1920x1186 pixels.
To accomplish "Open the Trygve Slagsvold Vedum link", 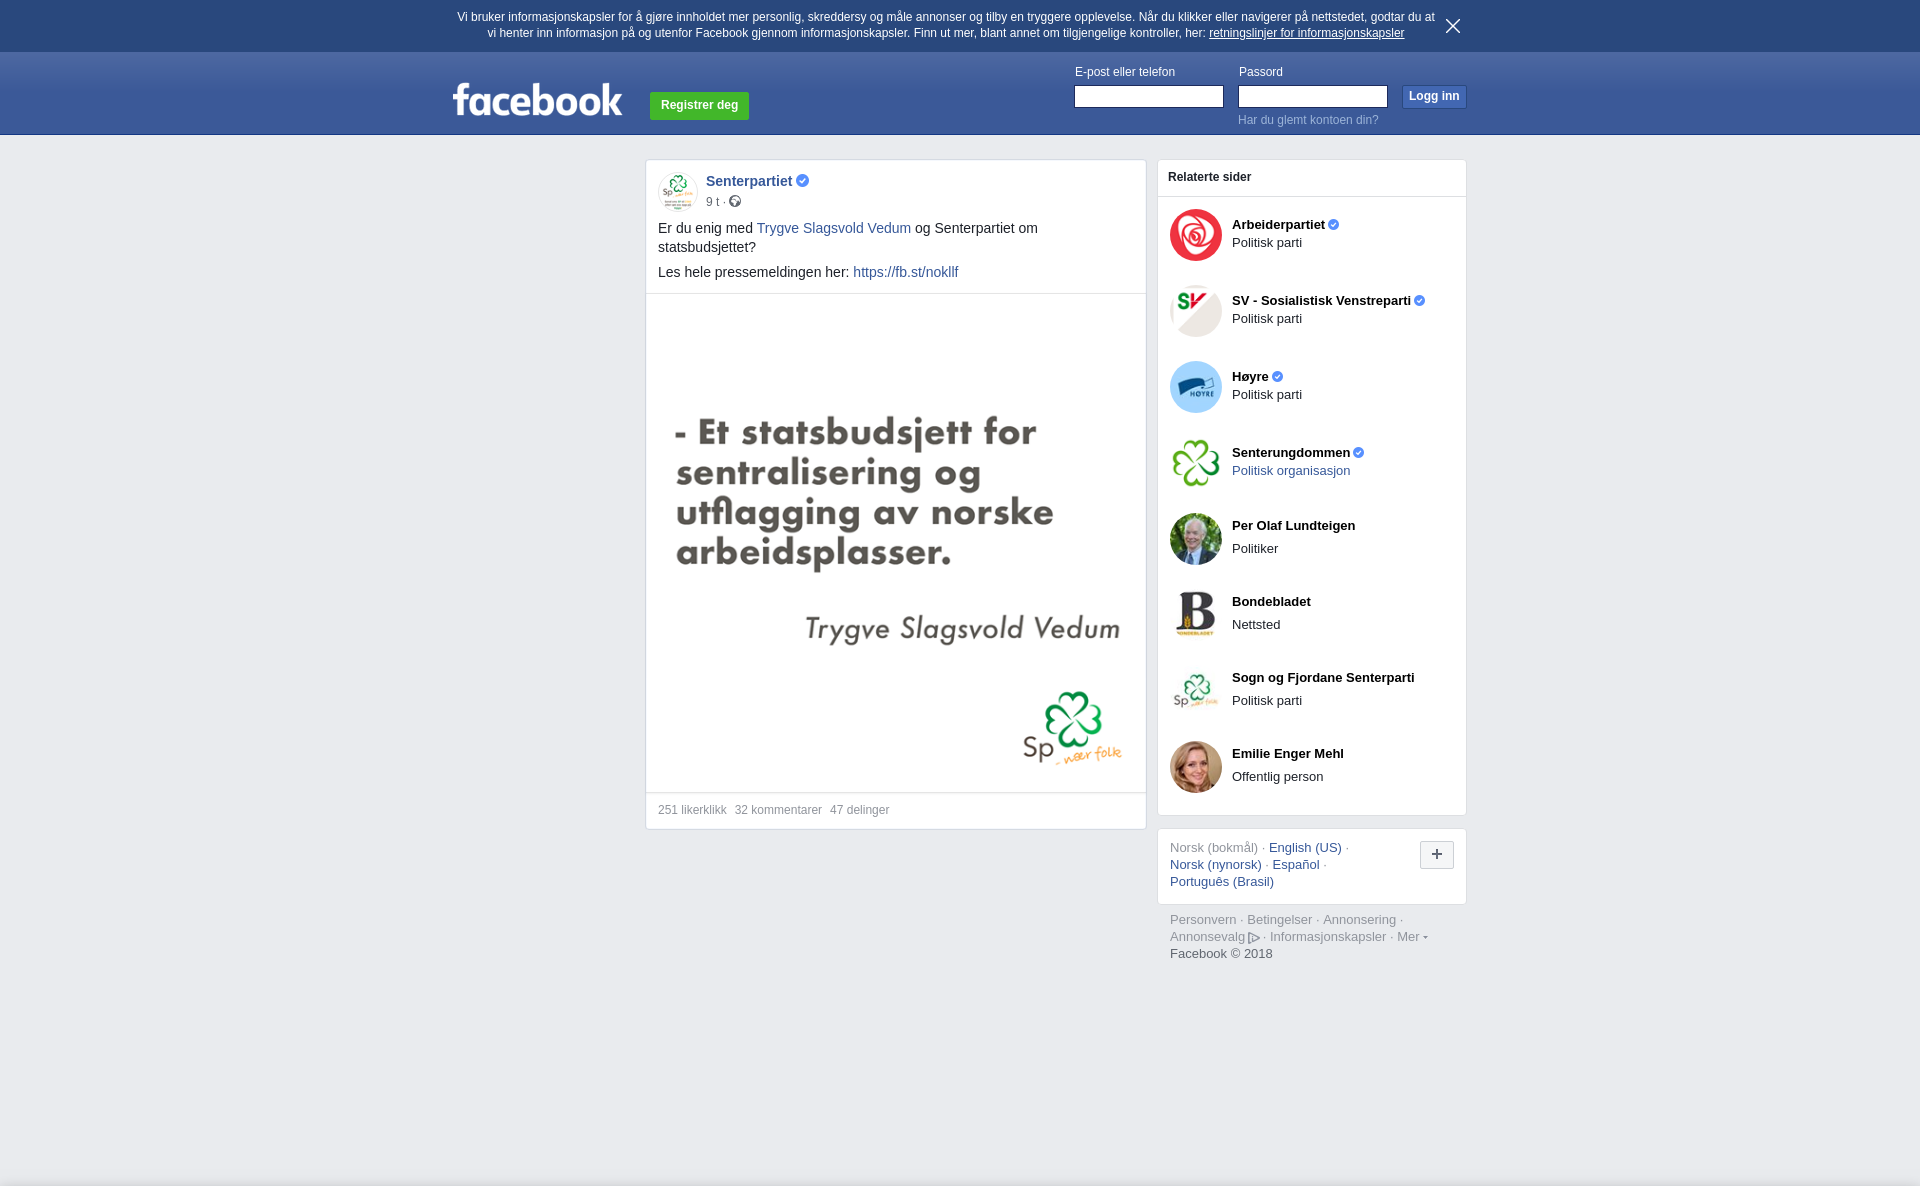I will 834,228.
